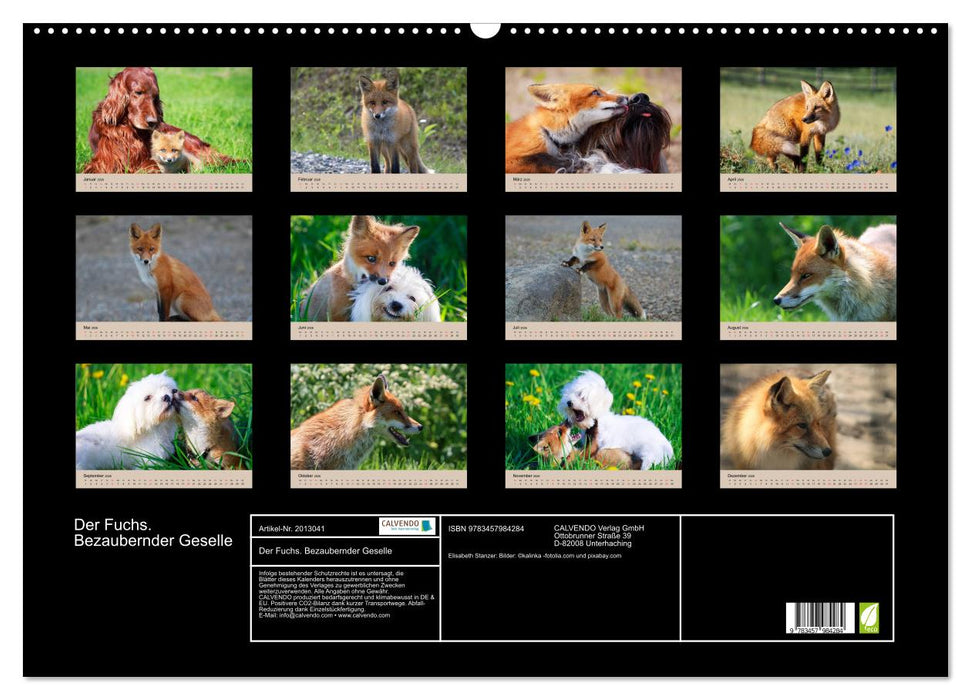The height and width of the screenshot is (700, 971).
Task: Select the Januar fox photo thumbnail
Action: point(161,120)
